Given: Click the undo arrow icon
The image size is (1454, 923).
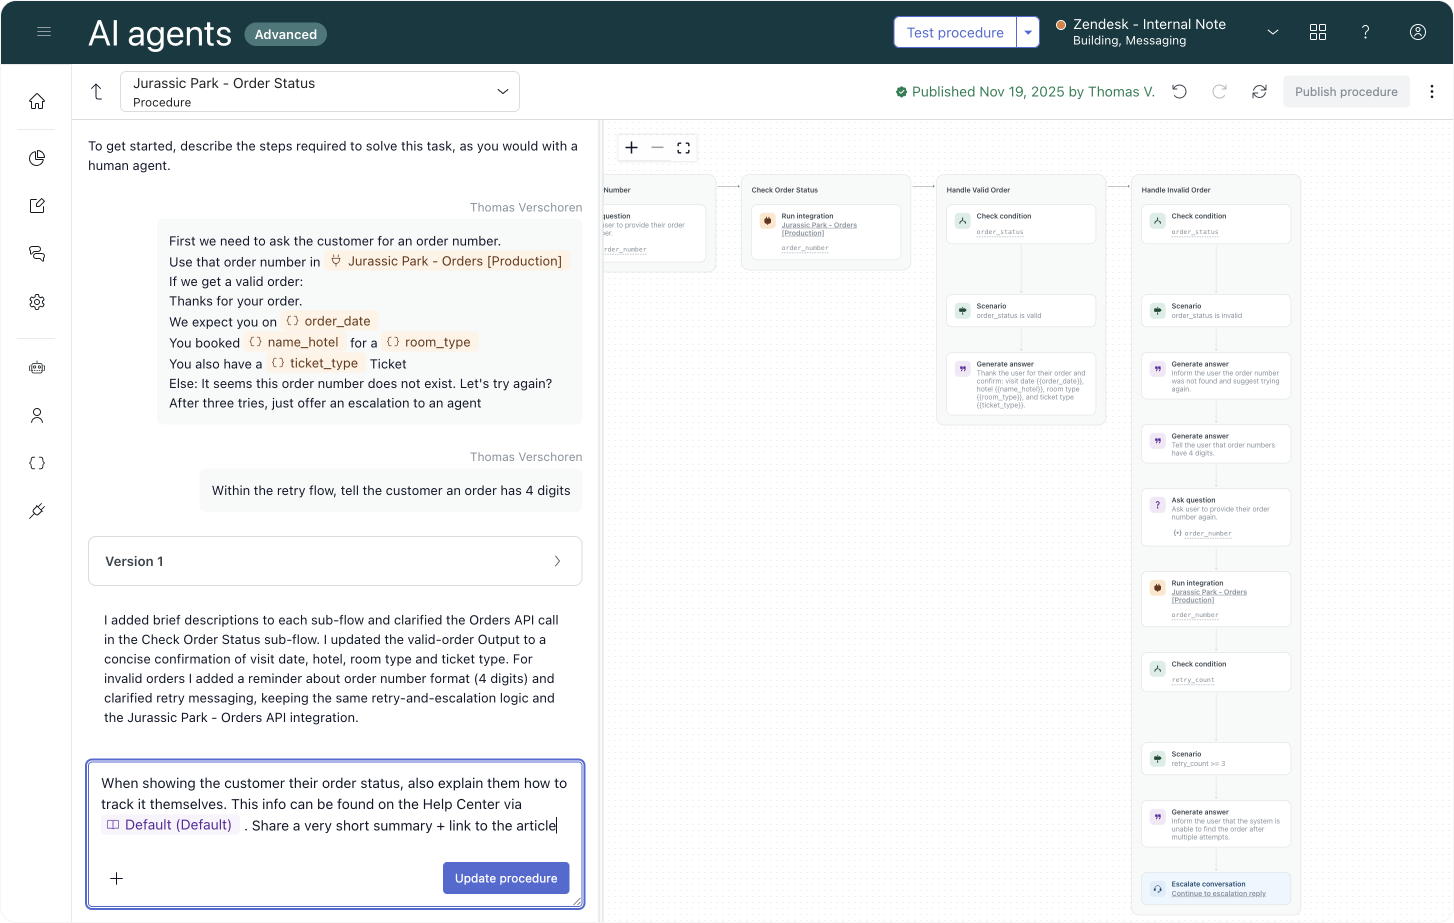Looking at the screenshot, I should [1180, 92].
